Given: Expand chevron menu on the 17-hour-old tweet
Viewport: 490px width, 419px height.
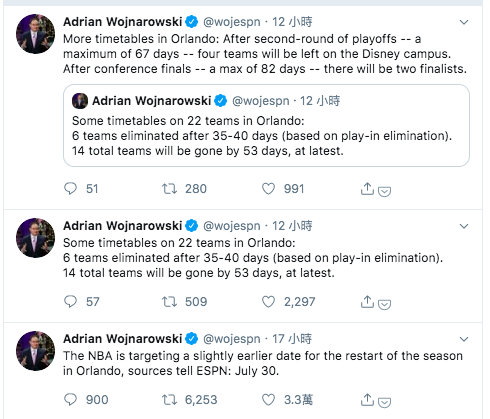Looking at the screenshot, I should tap(464, 339).
